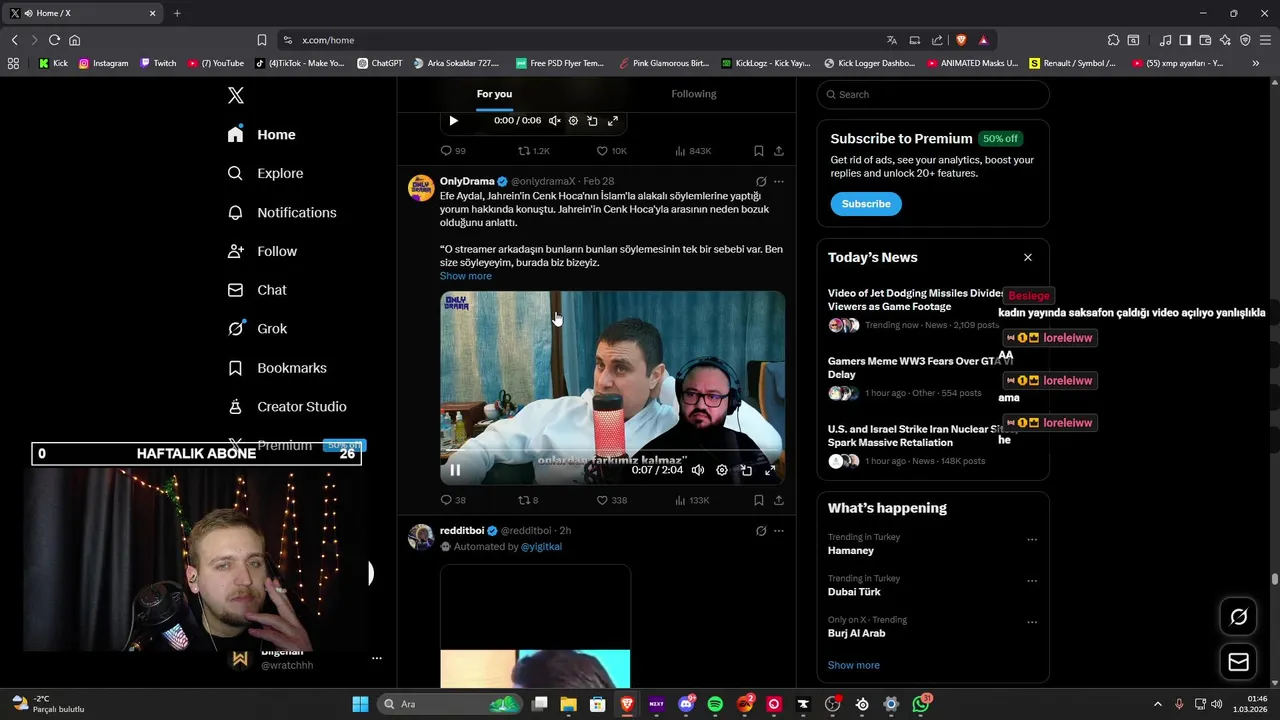Click the X logo in sidebar
Viewport: 1280px width, 720px height.
click(236, 95)
